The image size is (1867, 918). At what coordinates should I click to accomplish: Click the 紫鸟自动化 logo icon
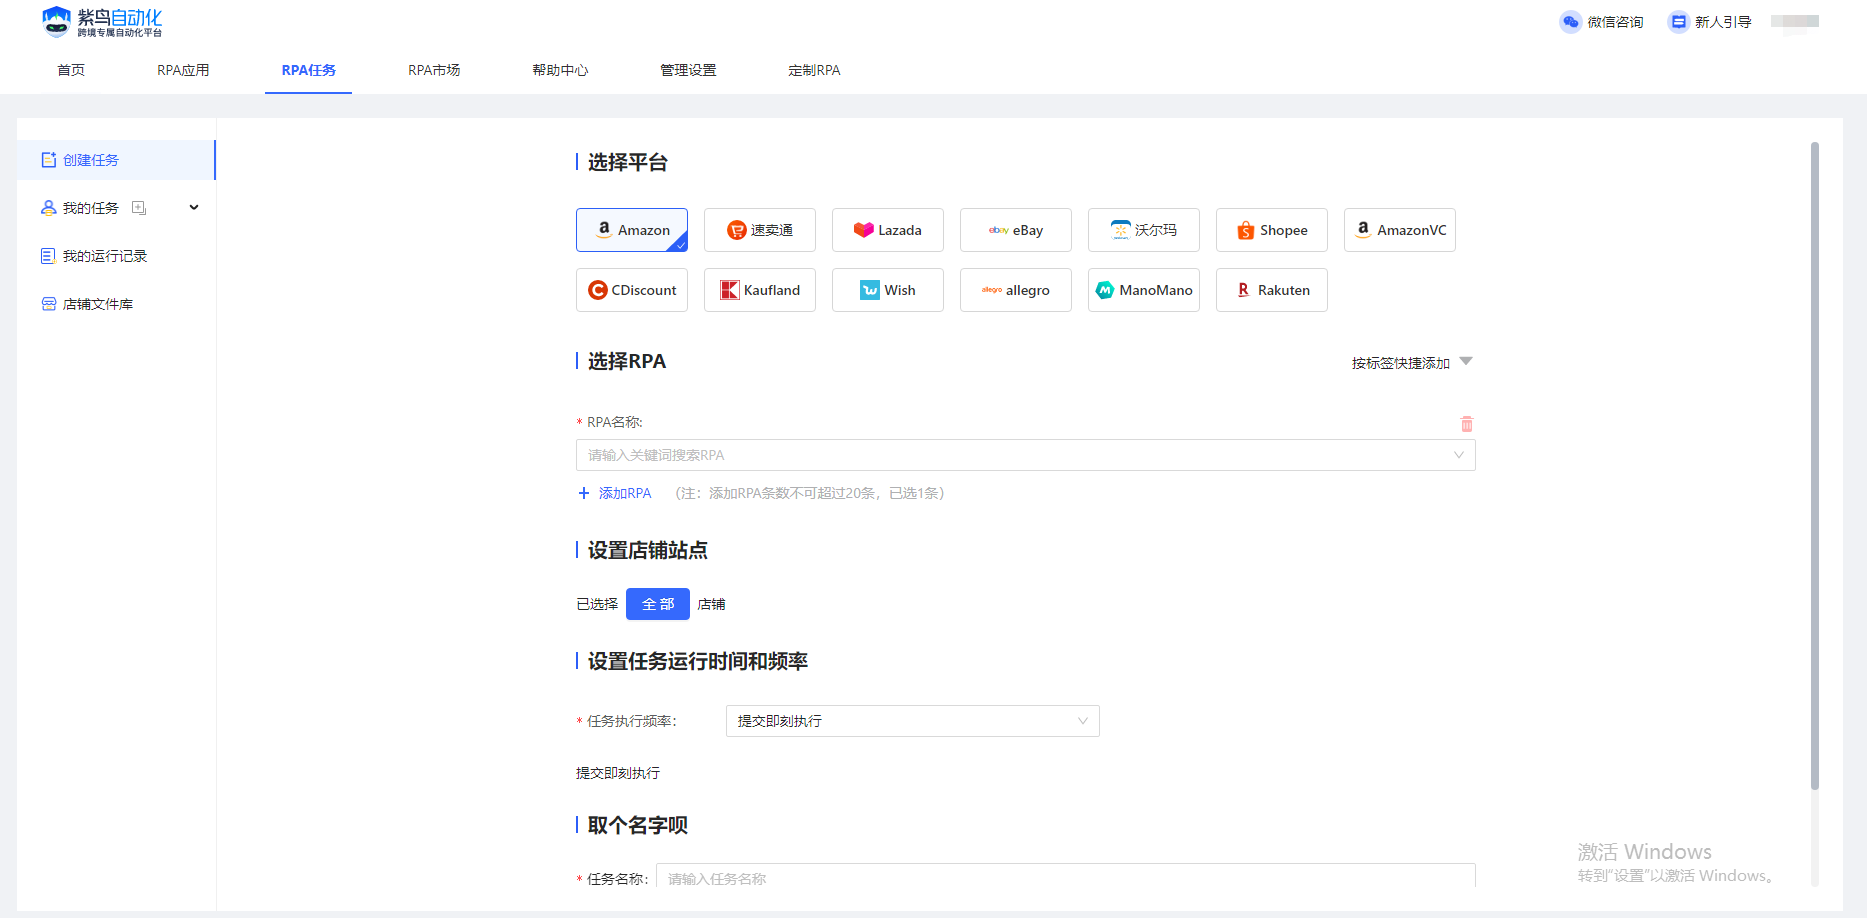click(x=57, y=21)
